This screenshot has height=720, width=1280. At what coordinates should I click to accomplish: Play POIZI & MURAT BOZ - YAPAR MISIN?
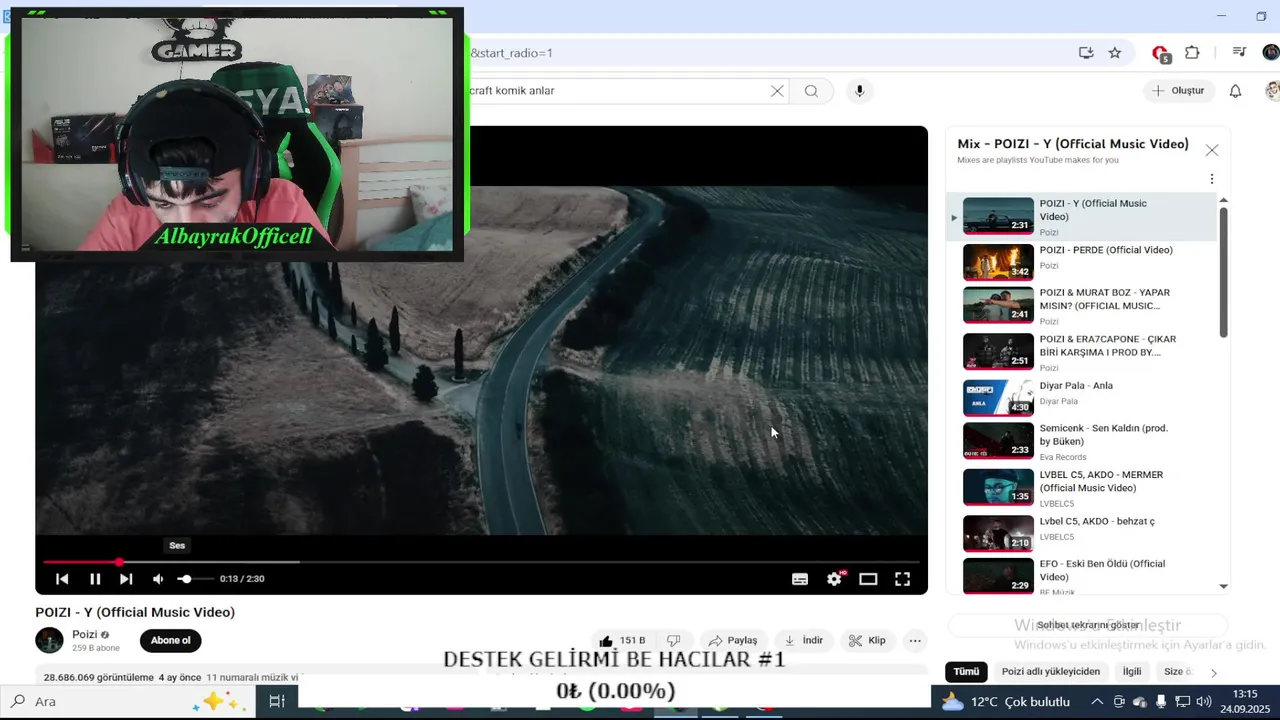1081,306
